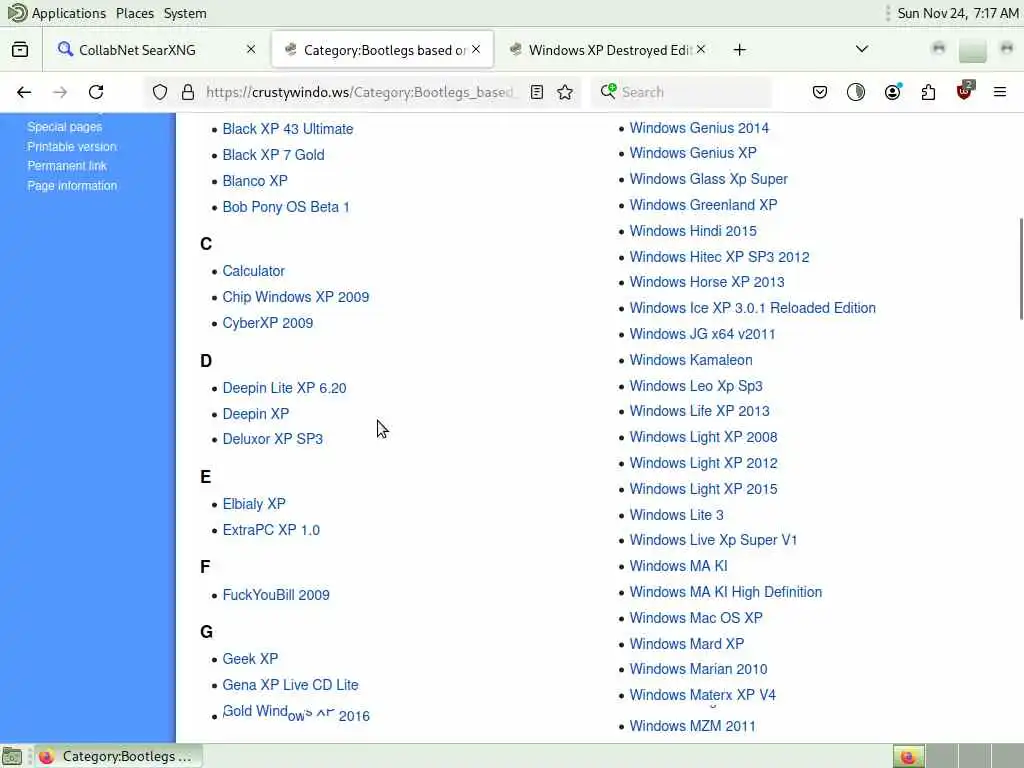Open the Applications menu
1024x768 pixels.
pos(69,13)
